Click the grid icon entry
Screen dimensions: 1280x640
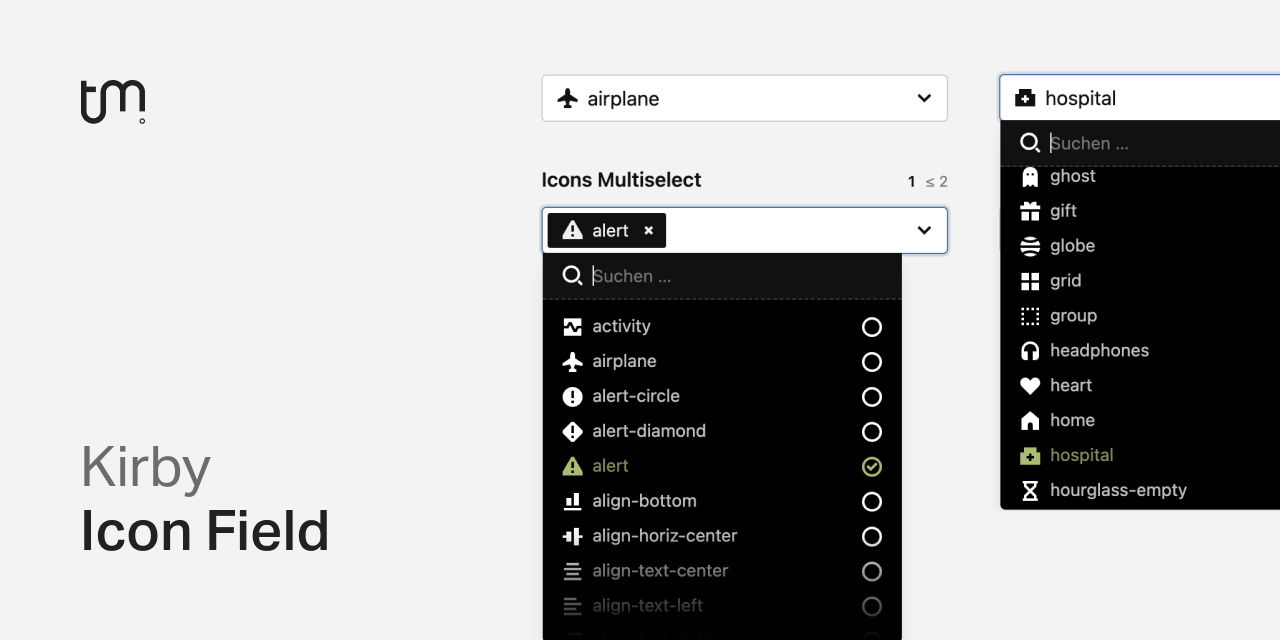1066,280
